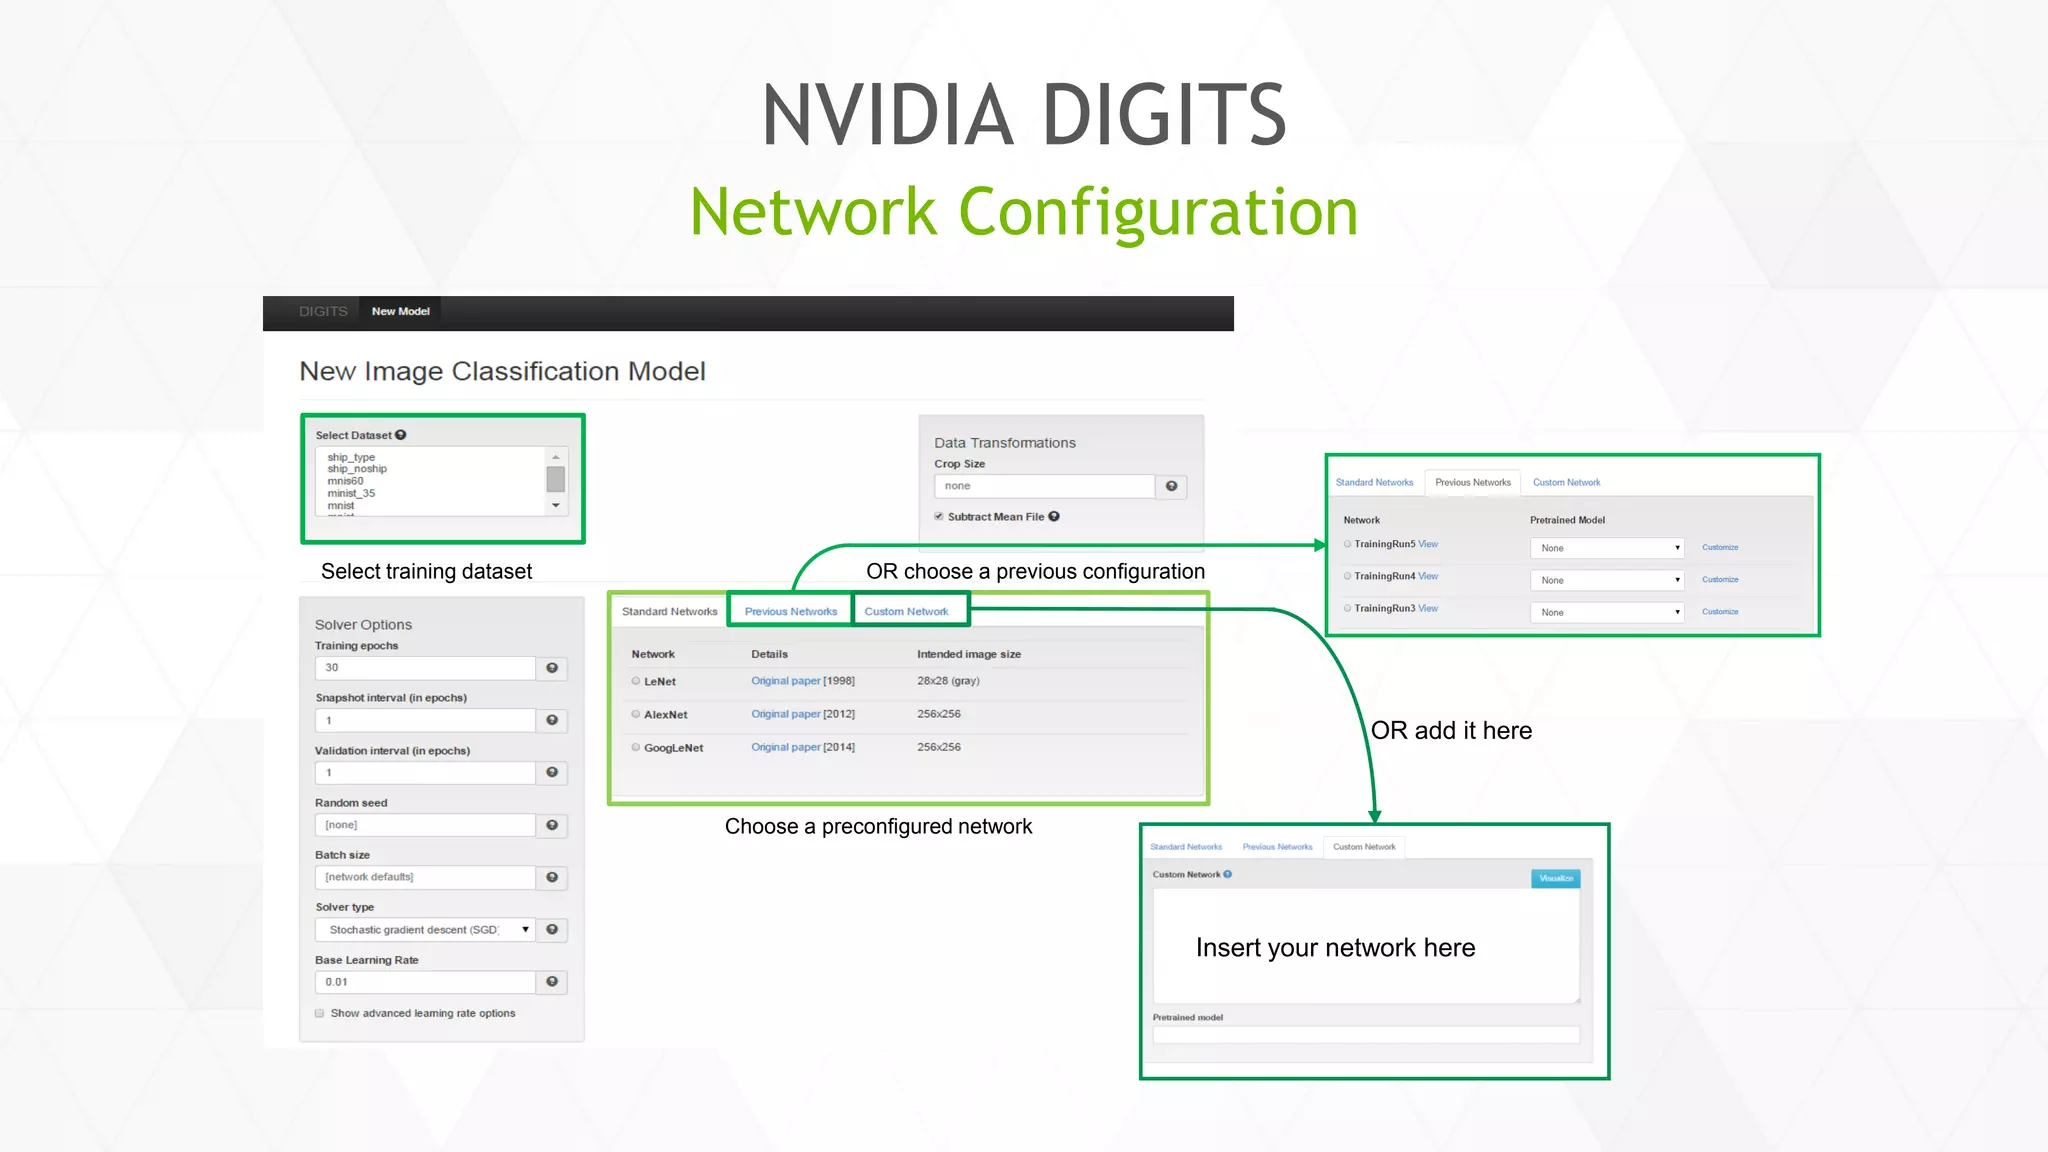Click help icon beside Random seed
The width and height of the screenshot is (2048, 1152).
pos(552,825)
